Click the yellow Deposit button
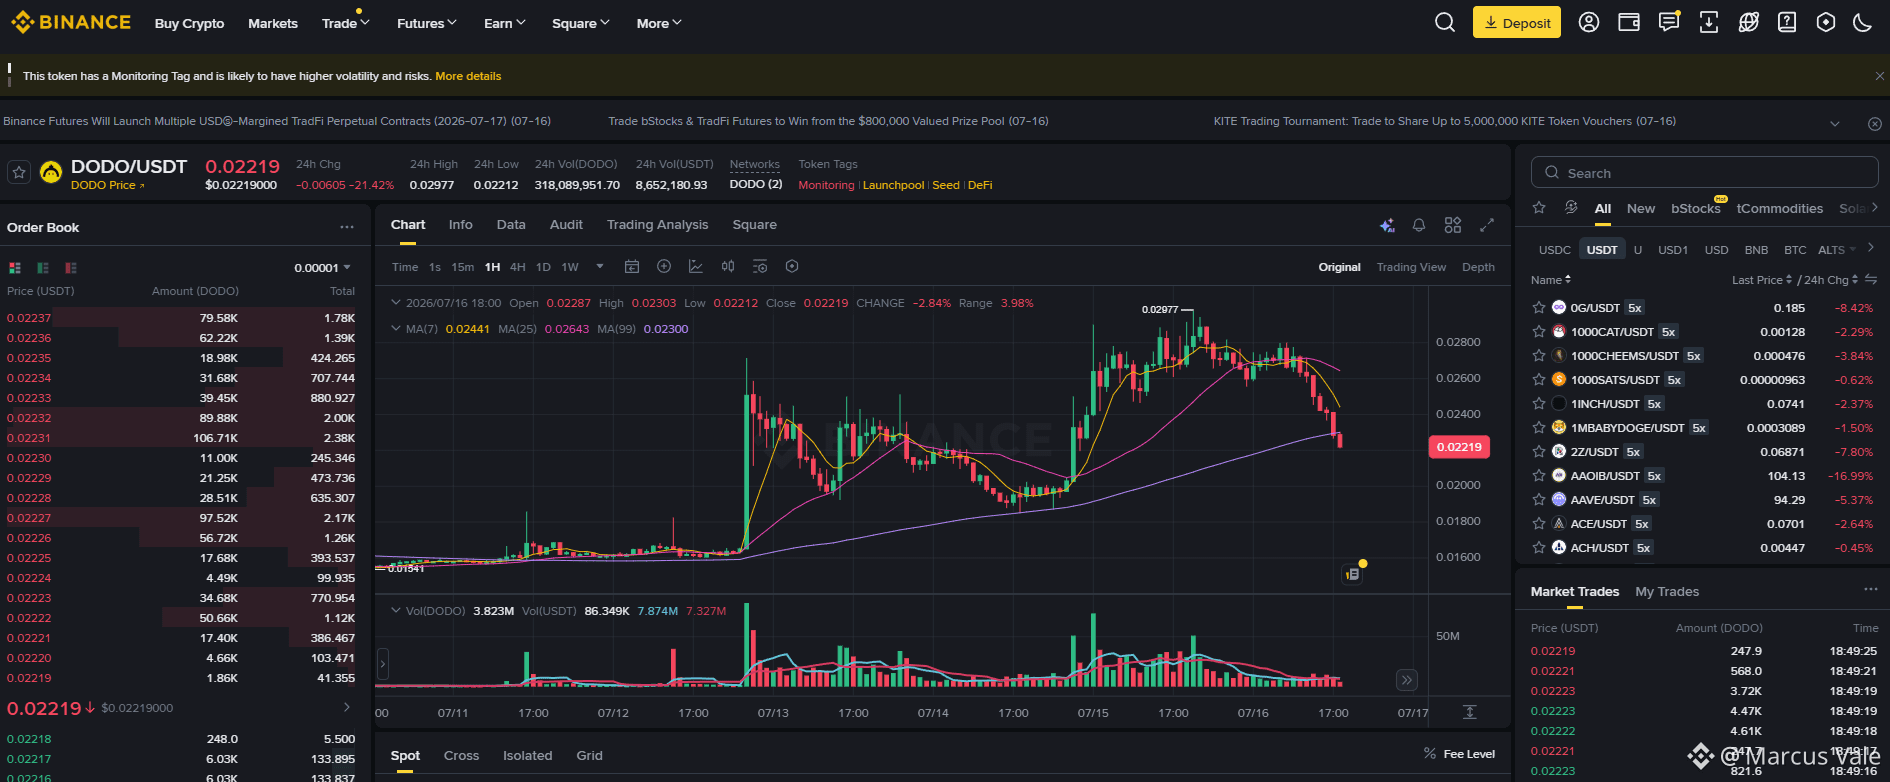The width and height of the screenshot is (1890, 782). pyautogui.click(x=1517, y=22)
